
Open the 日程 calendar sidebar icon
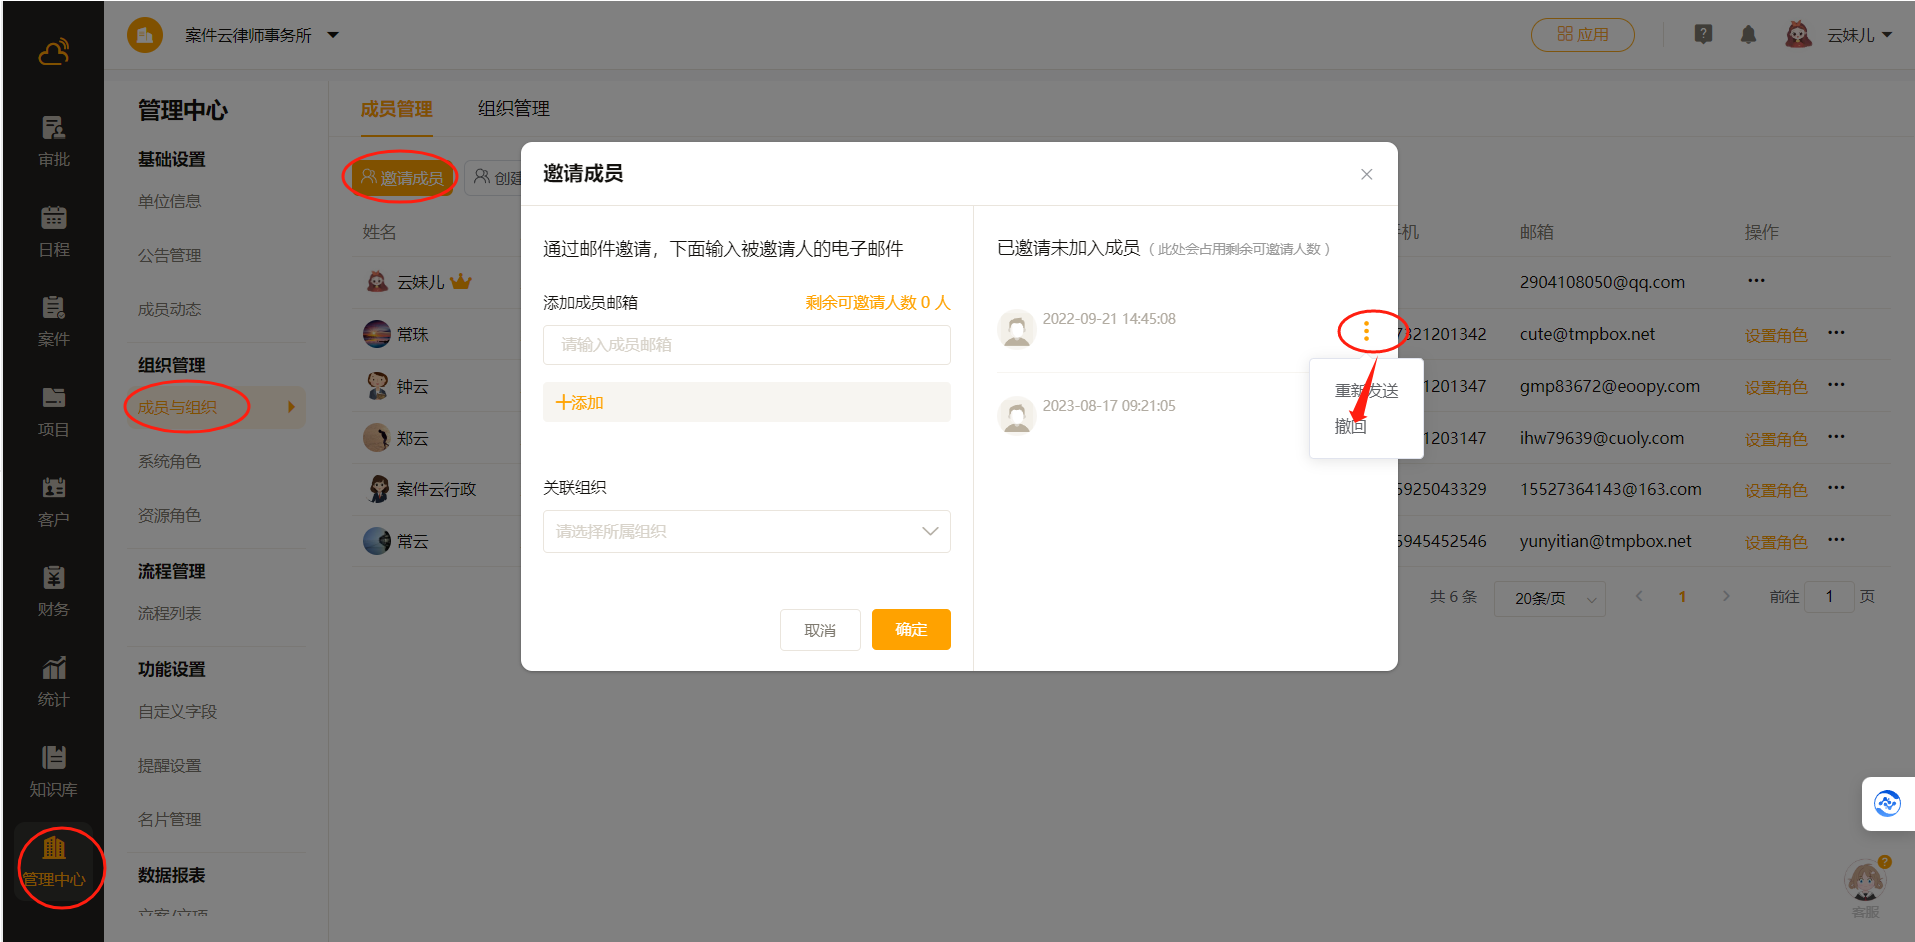(x=54, y=231)
